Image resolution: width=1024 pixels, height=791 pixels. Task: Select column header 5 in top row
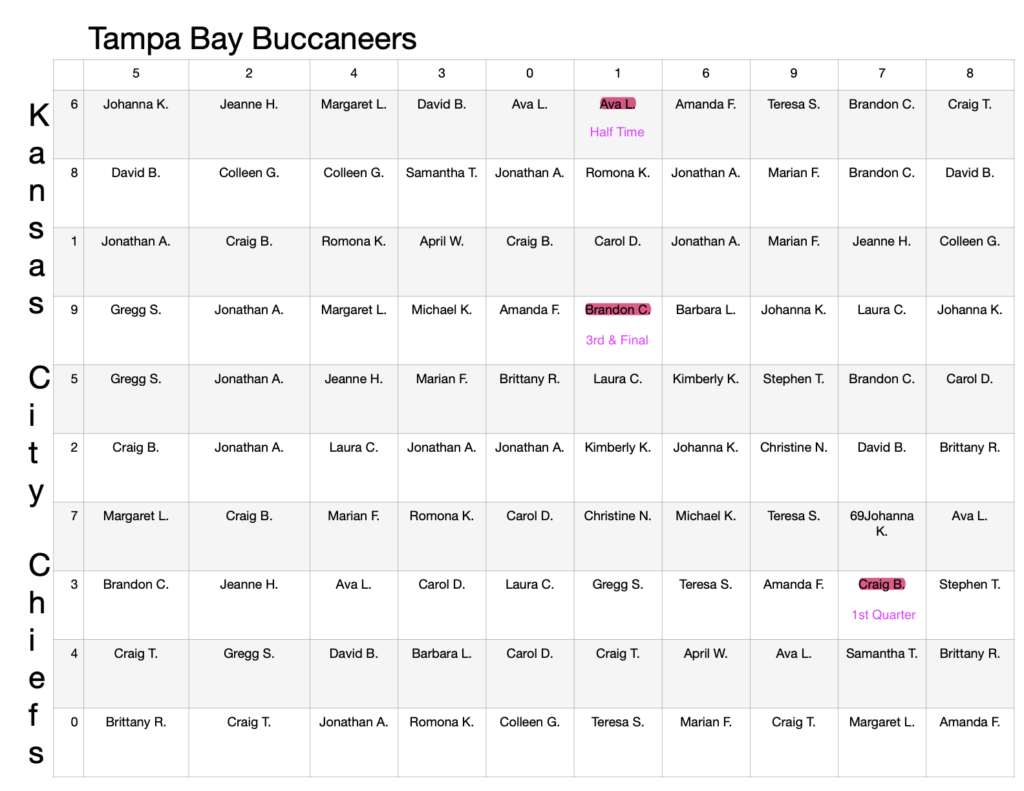pyautogui.click(x=136, y=73)
